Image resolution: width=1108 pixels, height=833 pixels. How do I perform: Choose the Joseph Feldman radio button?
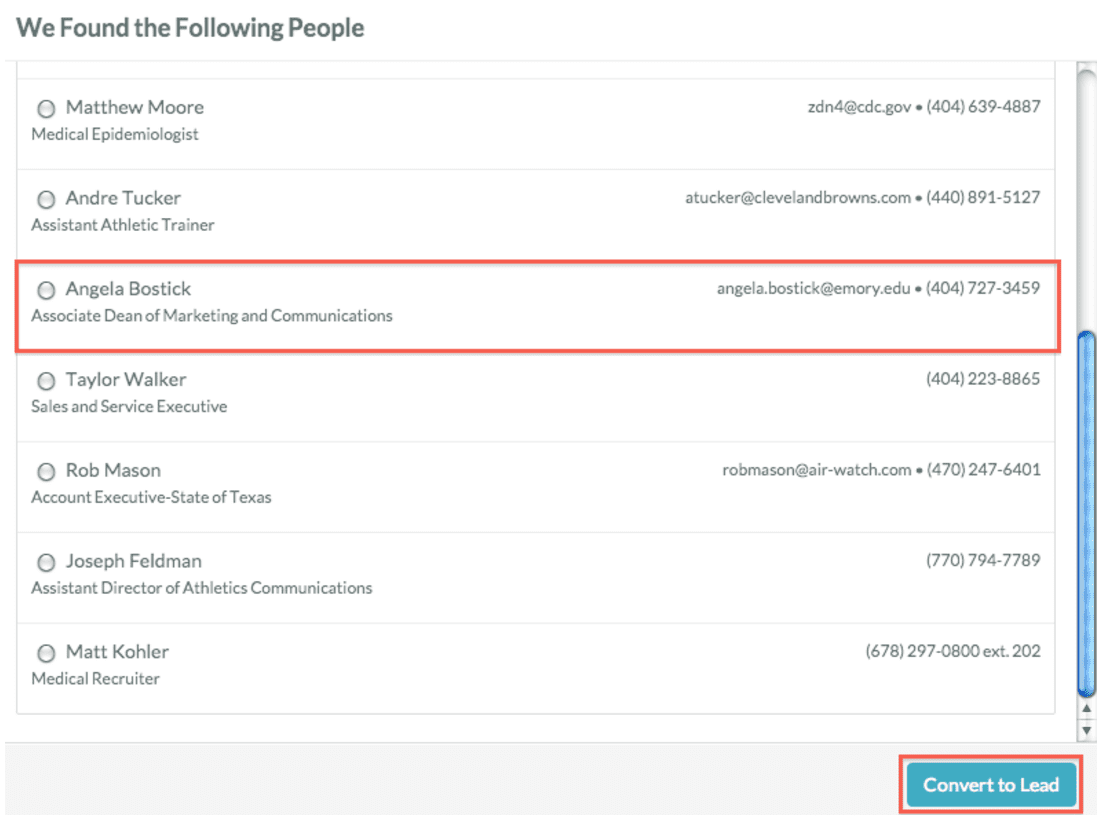(x=46, y=563)
